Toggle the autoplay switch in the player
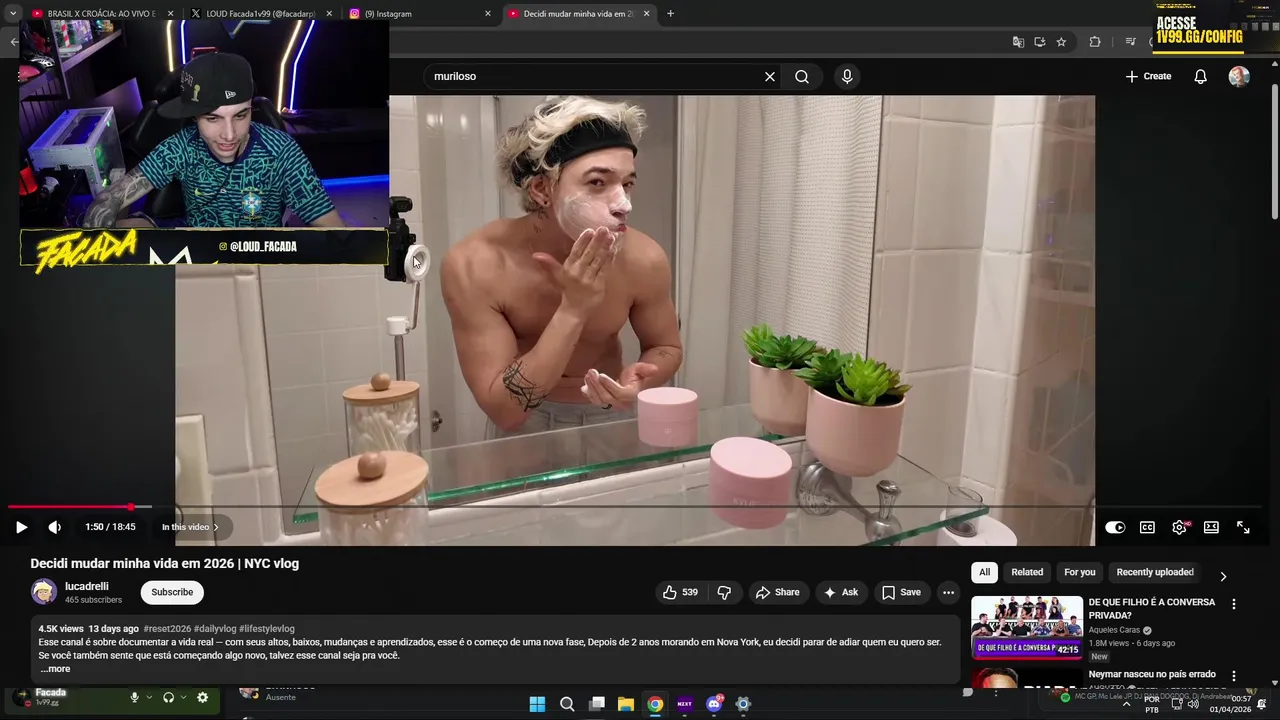The width and height of the screenshot is (1280, 720). (1115, 527)
